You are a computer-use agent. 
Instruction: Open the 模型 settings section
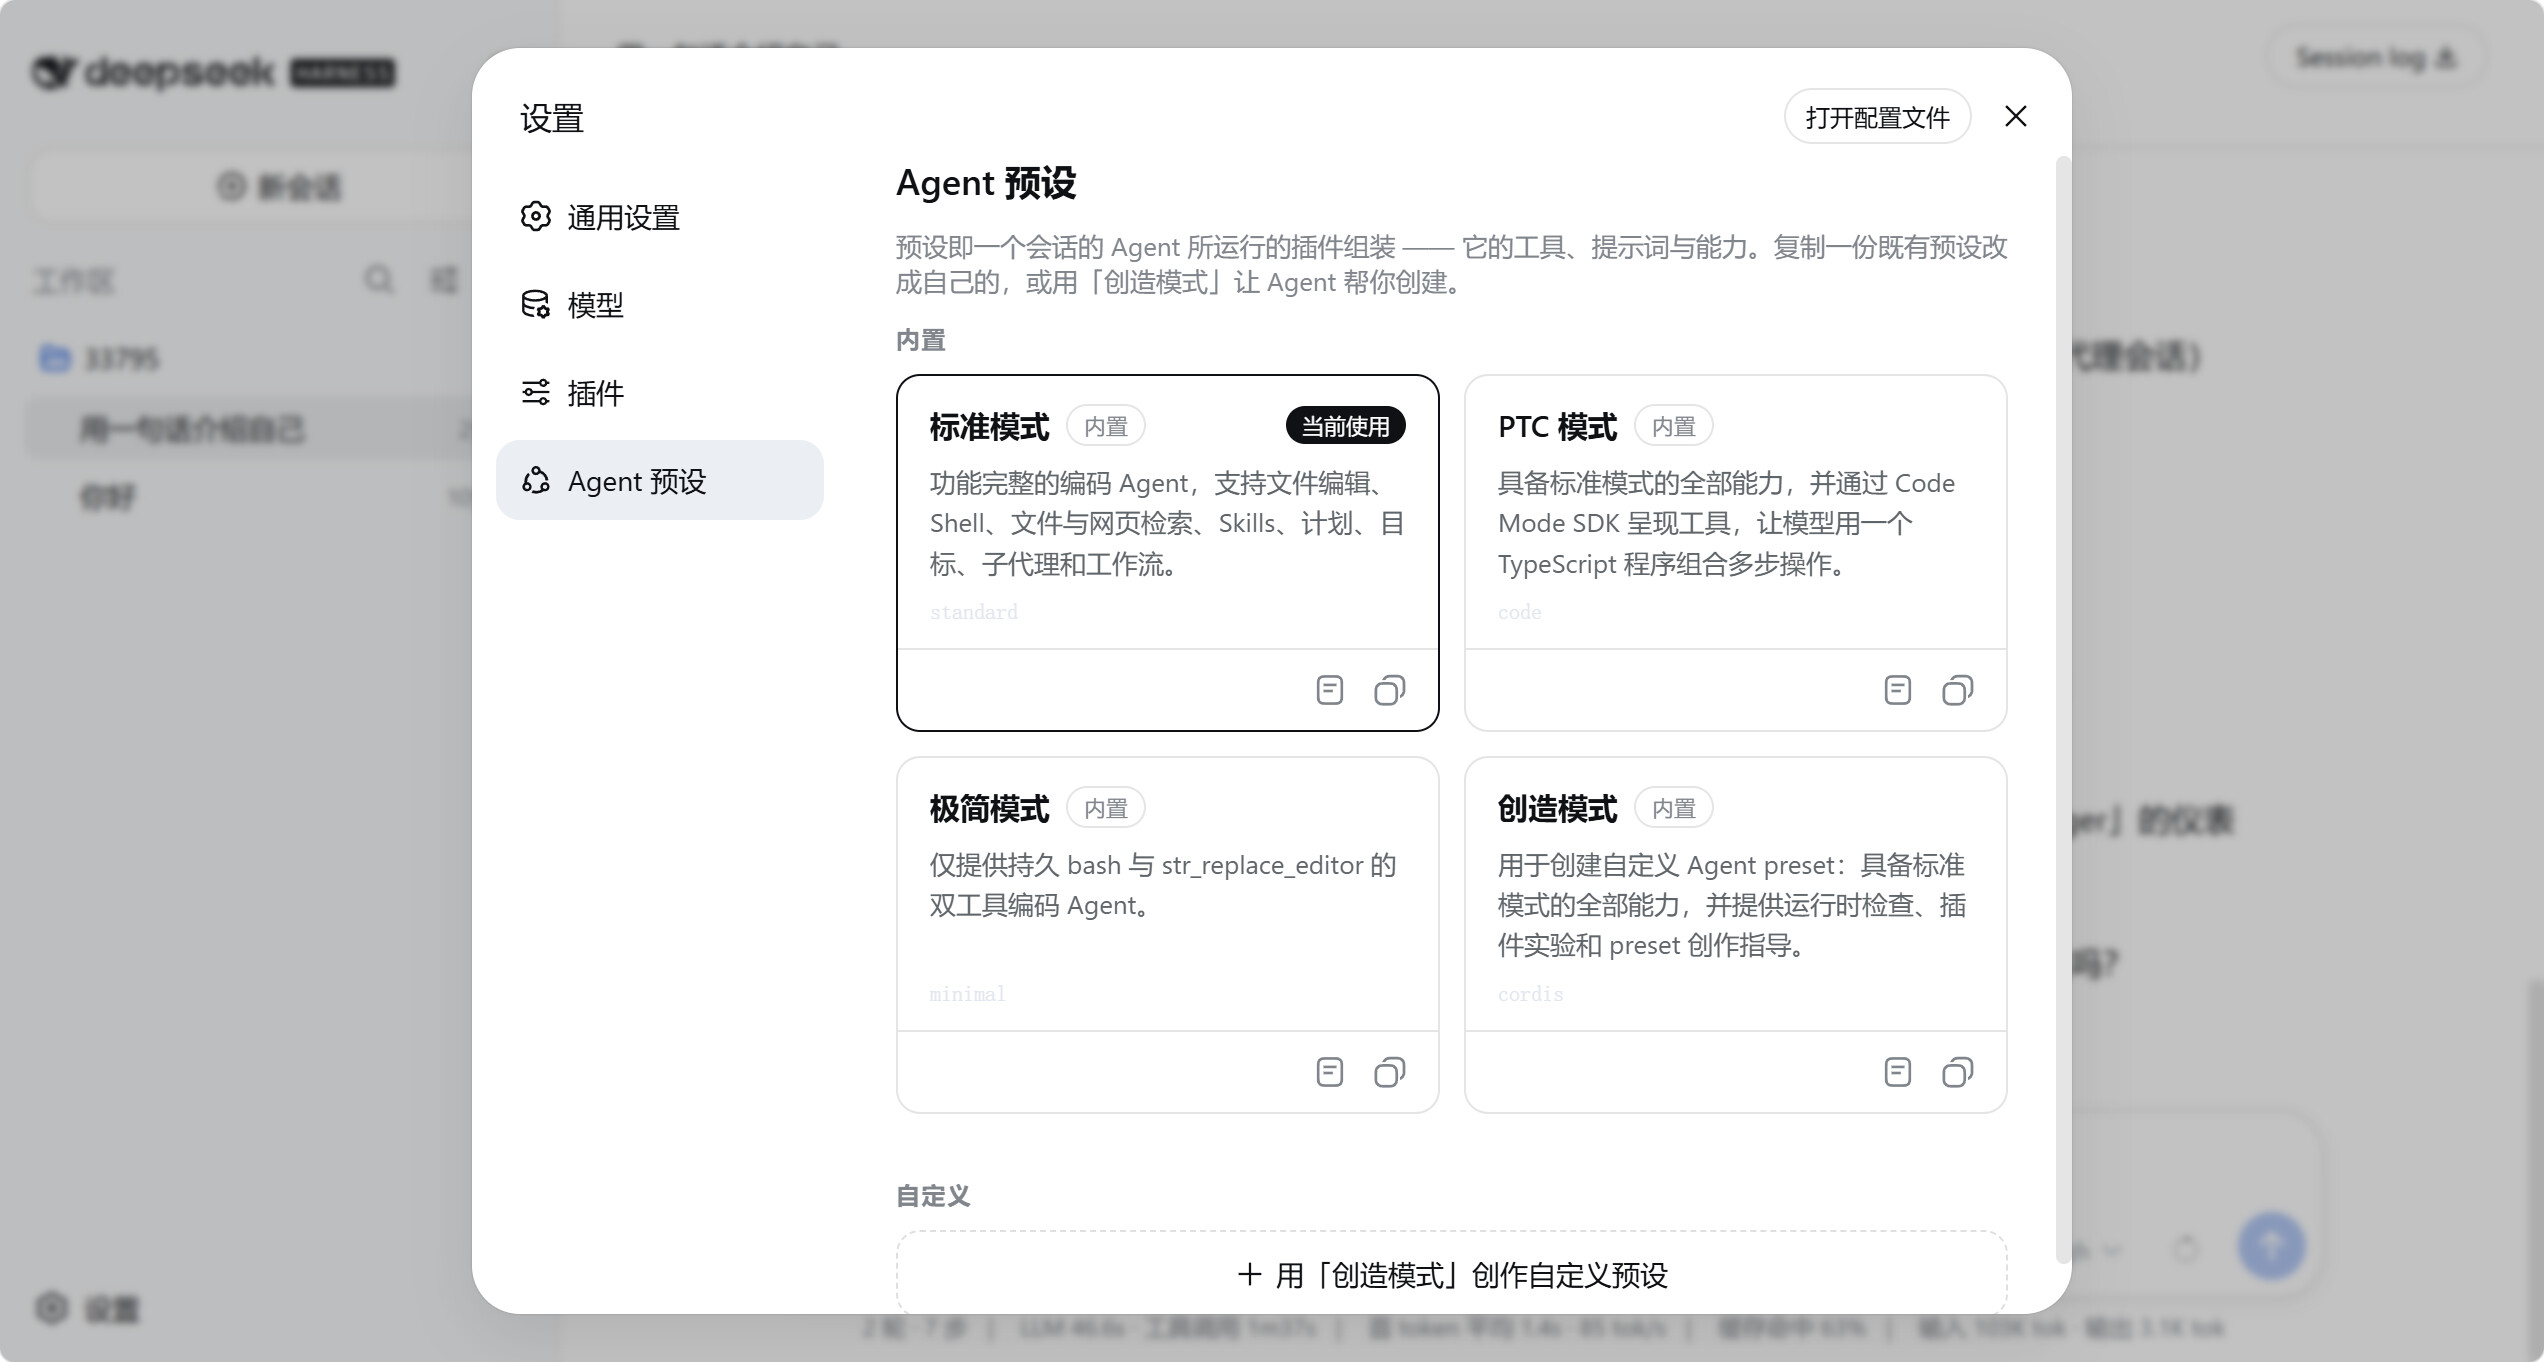tap(659, 305)
